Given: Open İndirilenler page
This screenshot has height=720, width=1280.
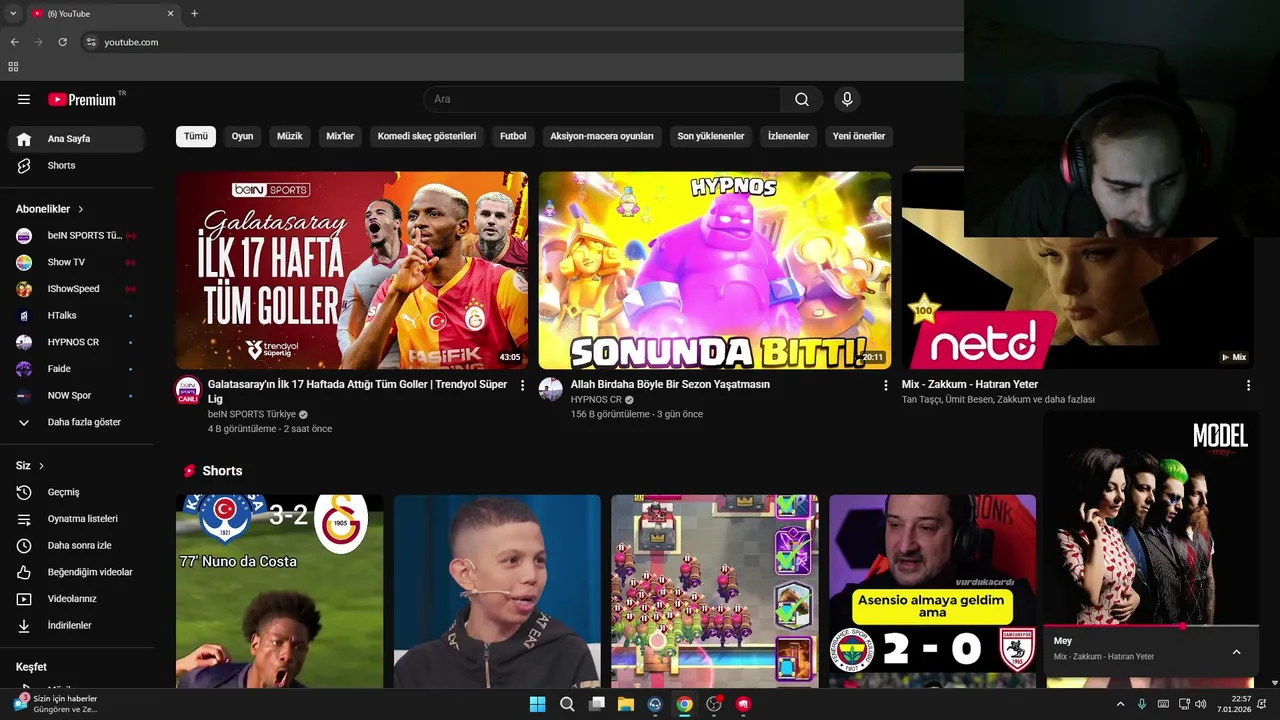Looking at the screenshot, I should (76, 625).
